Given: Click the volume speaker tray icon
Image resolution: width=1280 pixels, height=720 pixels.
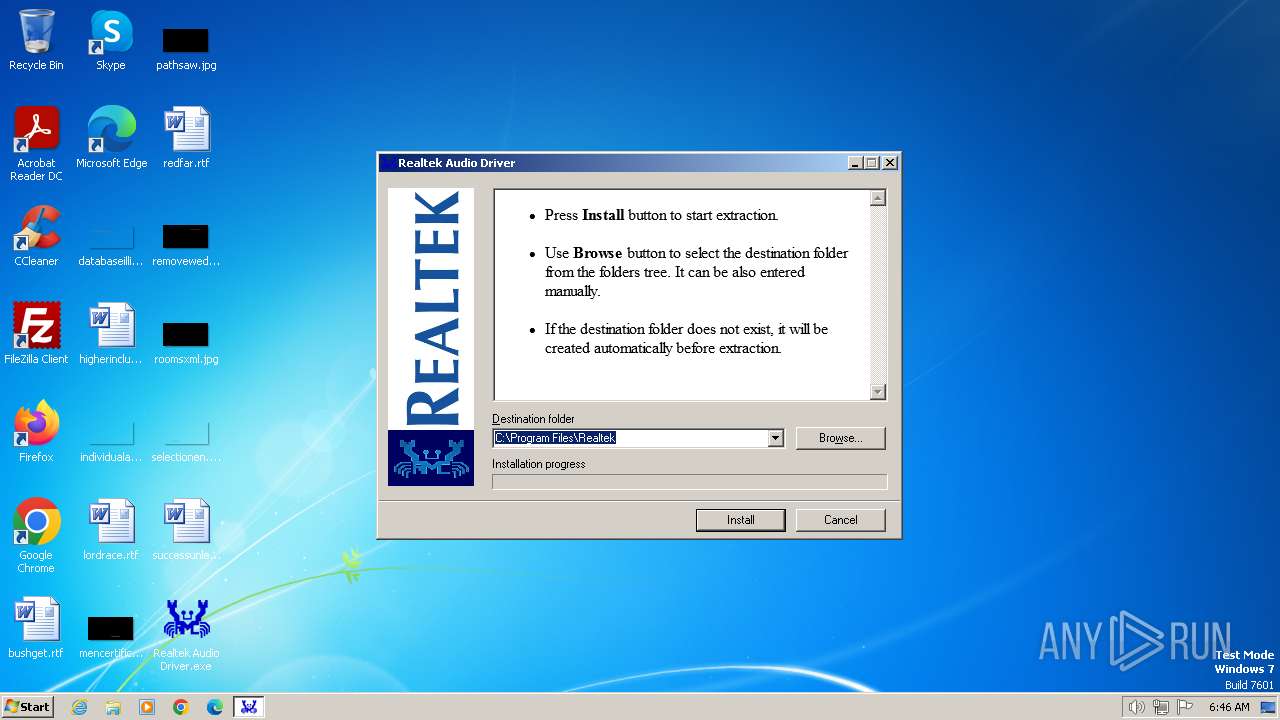Looking at the screenshot, I should pyautogui.click(x=1136, y=707).
